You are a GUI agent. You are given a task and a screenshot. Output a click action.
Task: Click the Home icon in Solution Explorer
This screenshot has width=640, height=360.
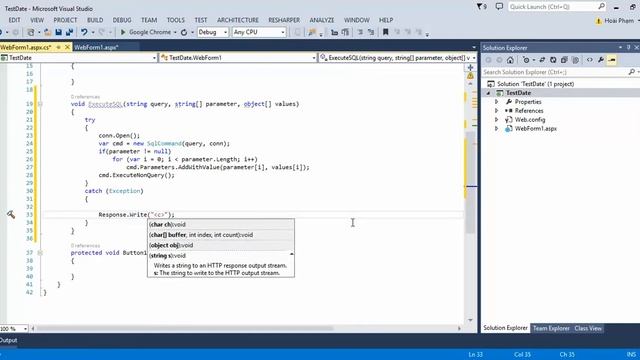coord(510,60)
